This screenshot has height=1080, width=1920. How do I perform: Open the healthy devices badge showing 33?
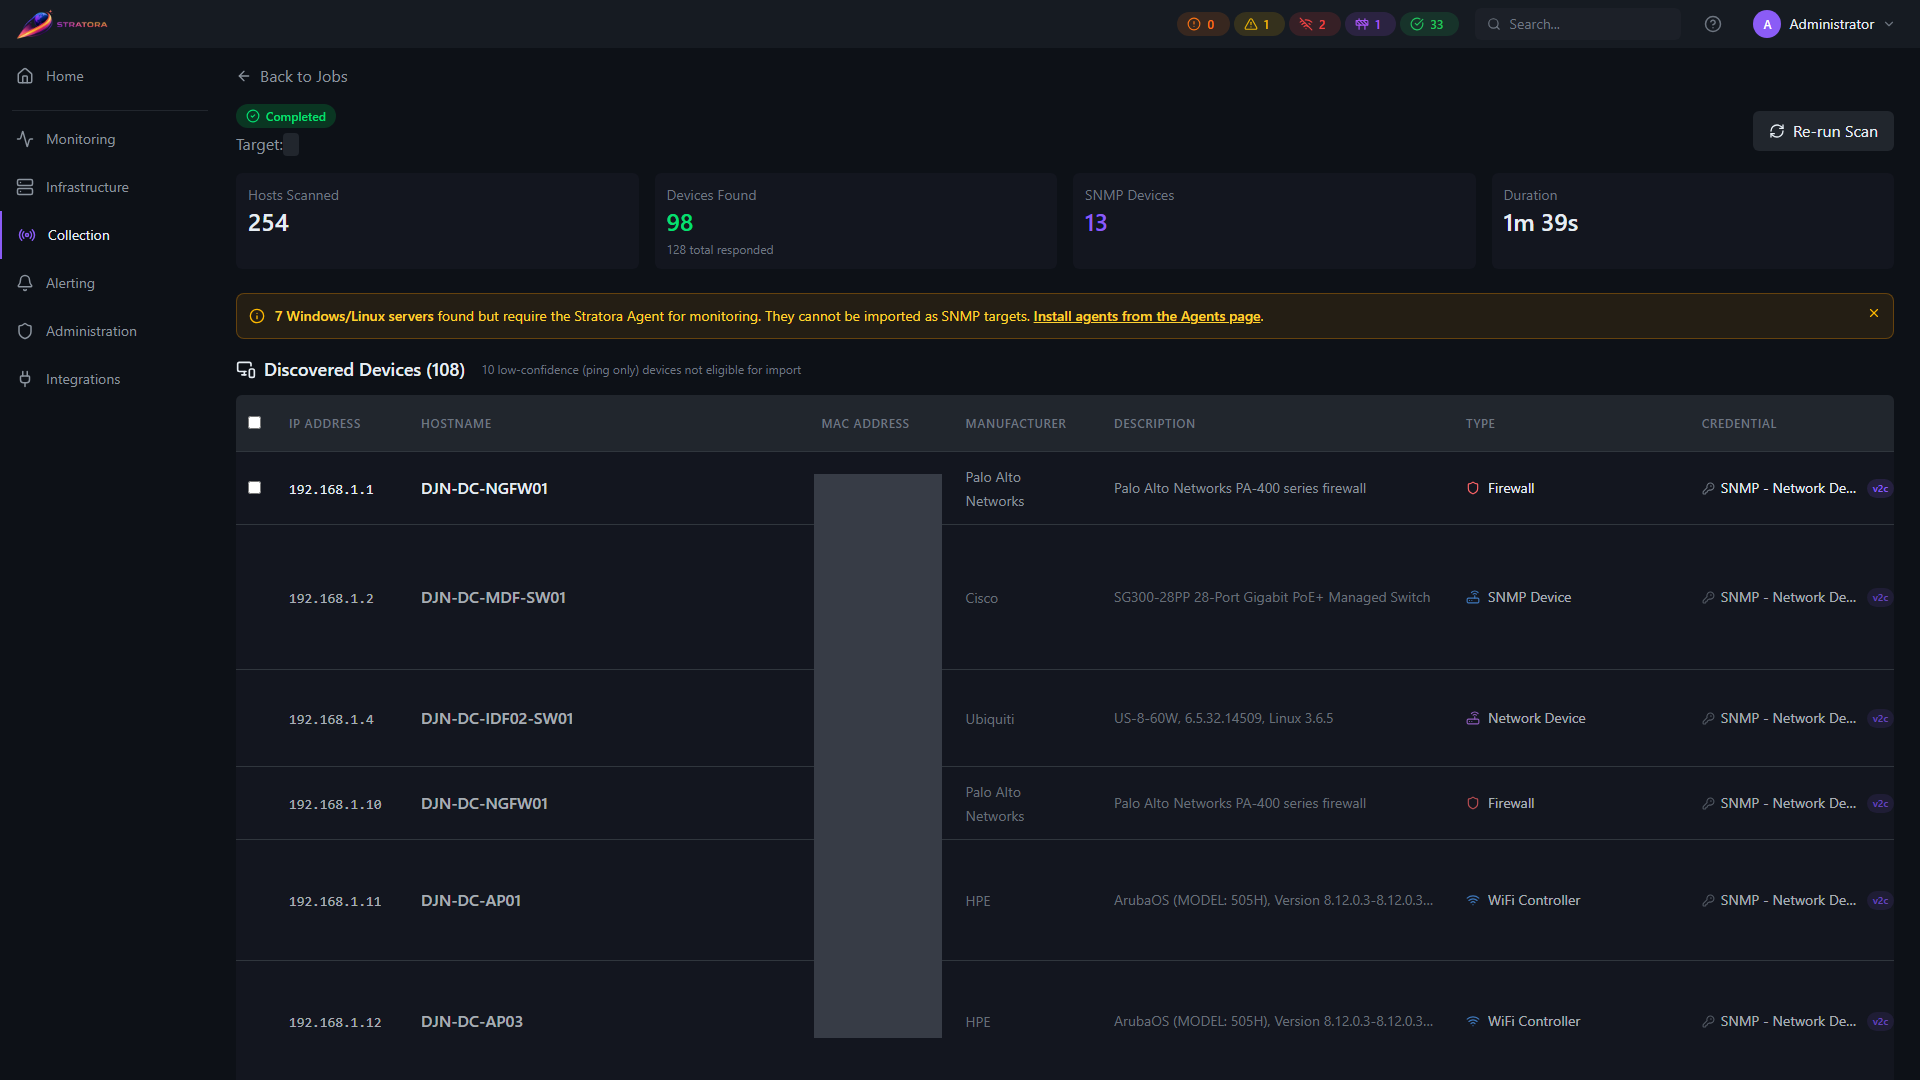pyautogui.click(x=1428, y=24)
